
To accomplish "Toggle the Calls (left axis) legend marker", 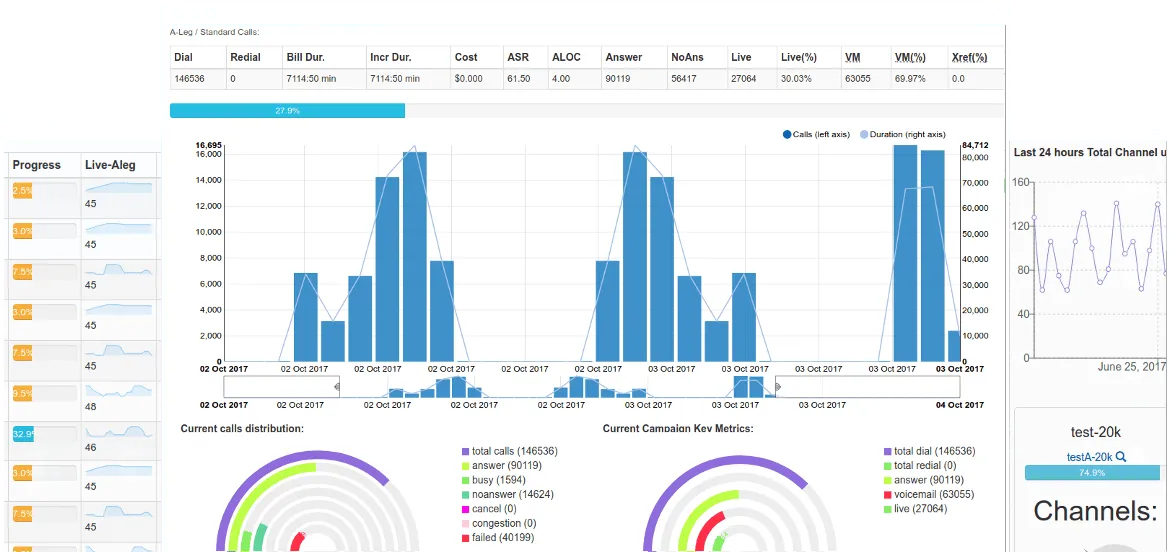I will point(787,134).
